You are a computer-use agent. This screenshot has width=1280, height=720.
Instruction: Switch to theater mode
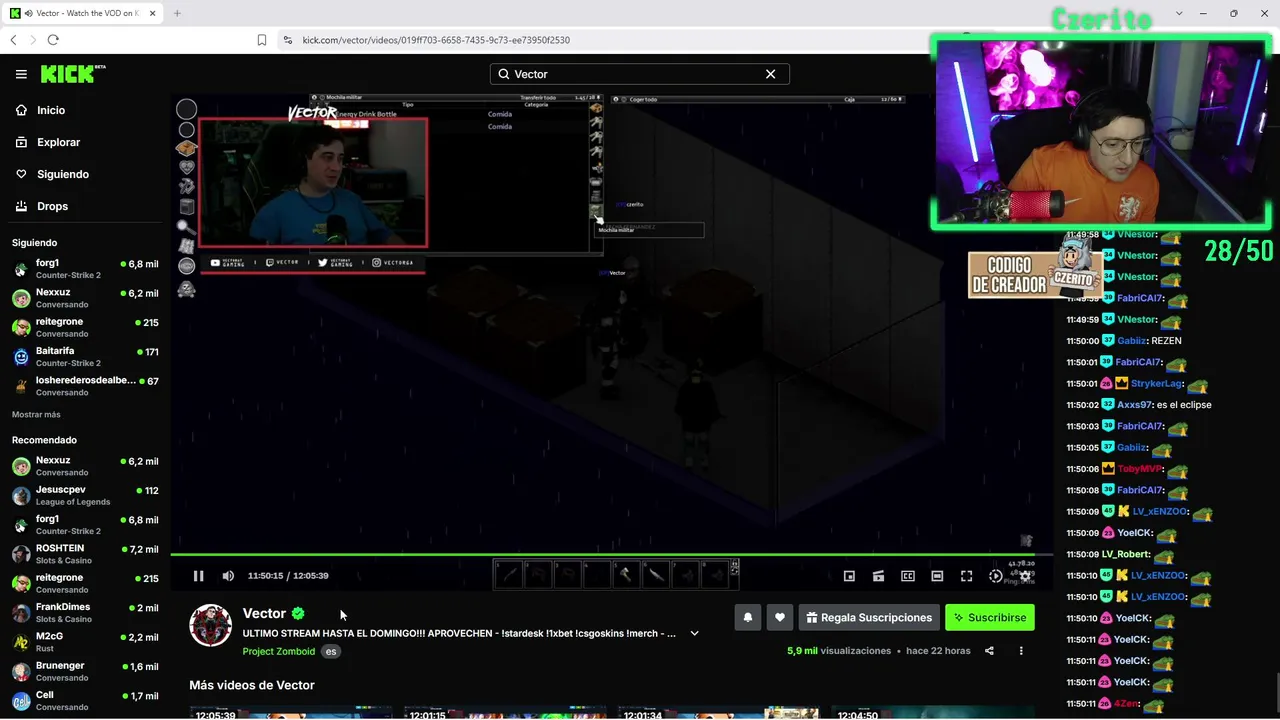[x=937, y=576]
